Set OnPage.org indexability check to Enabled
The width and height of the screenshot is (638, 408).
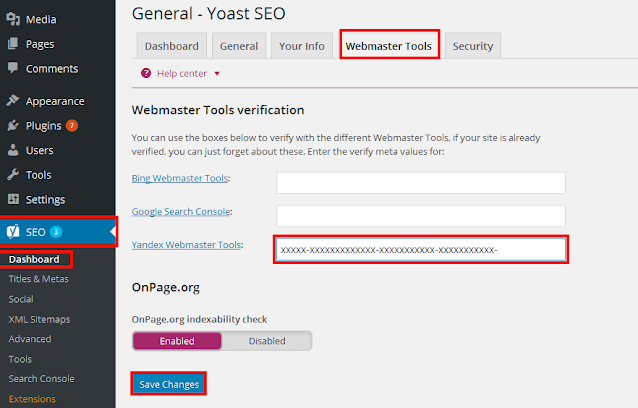(177, 341)
